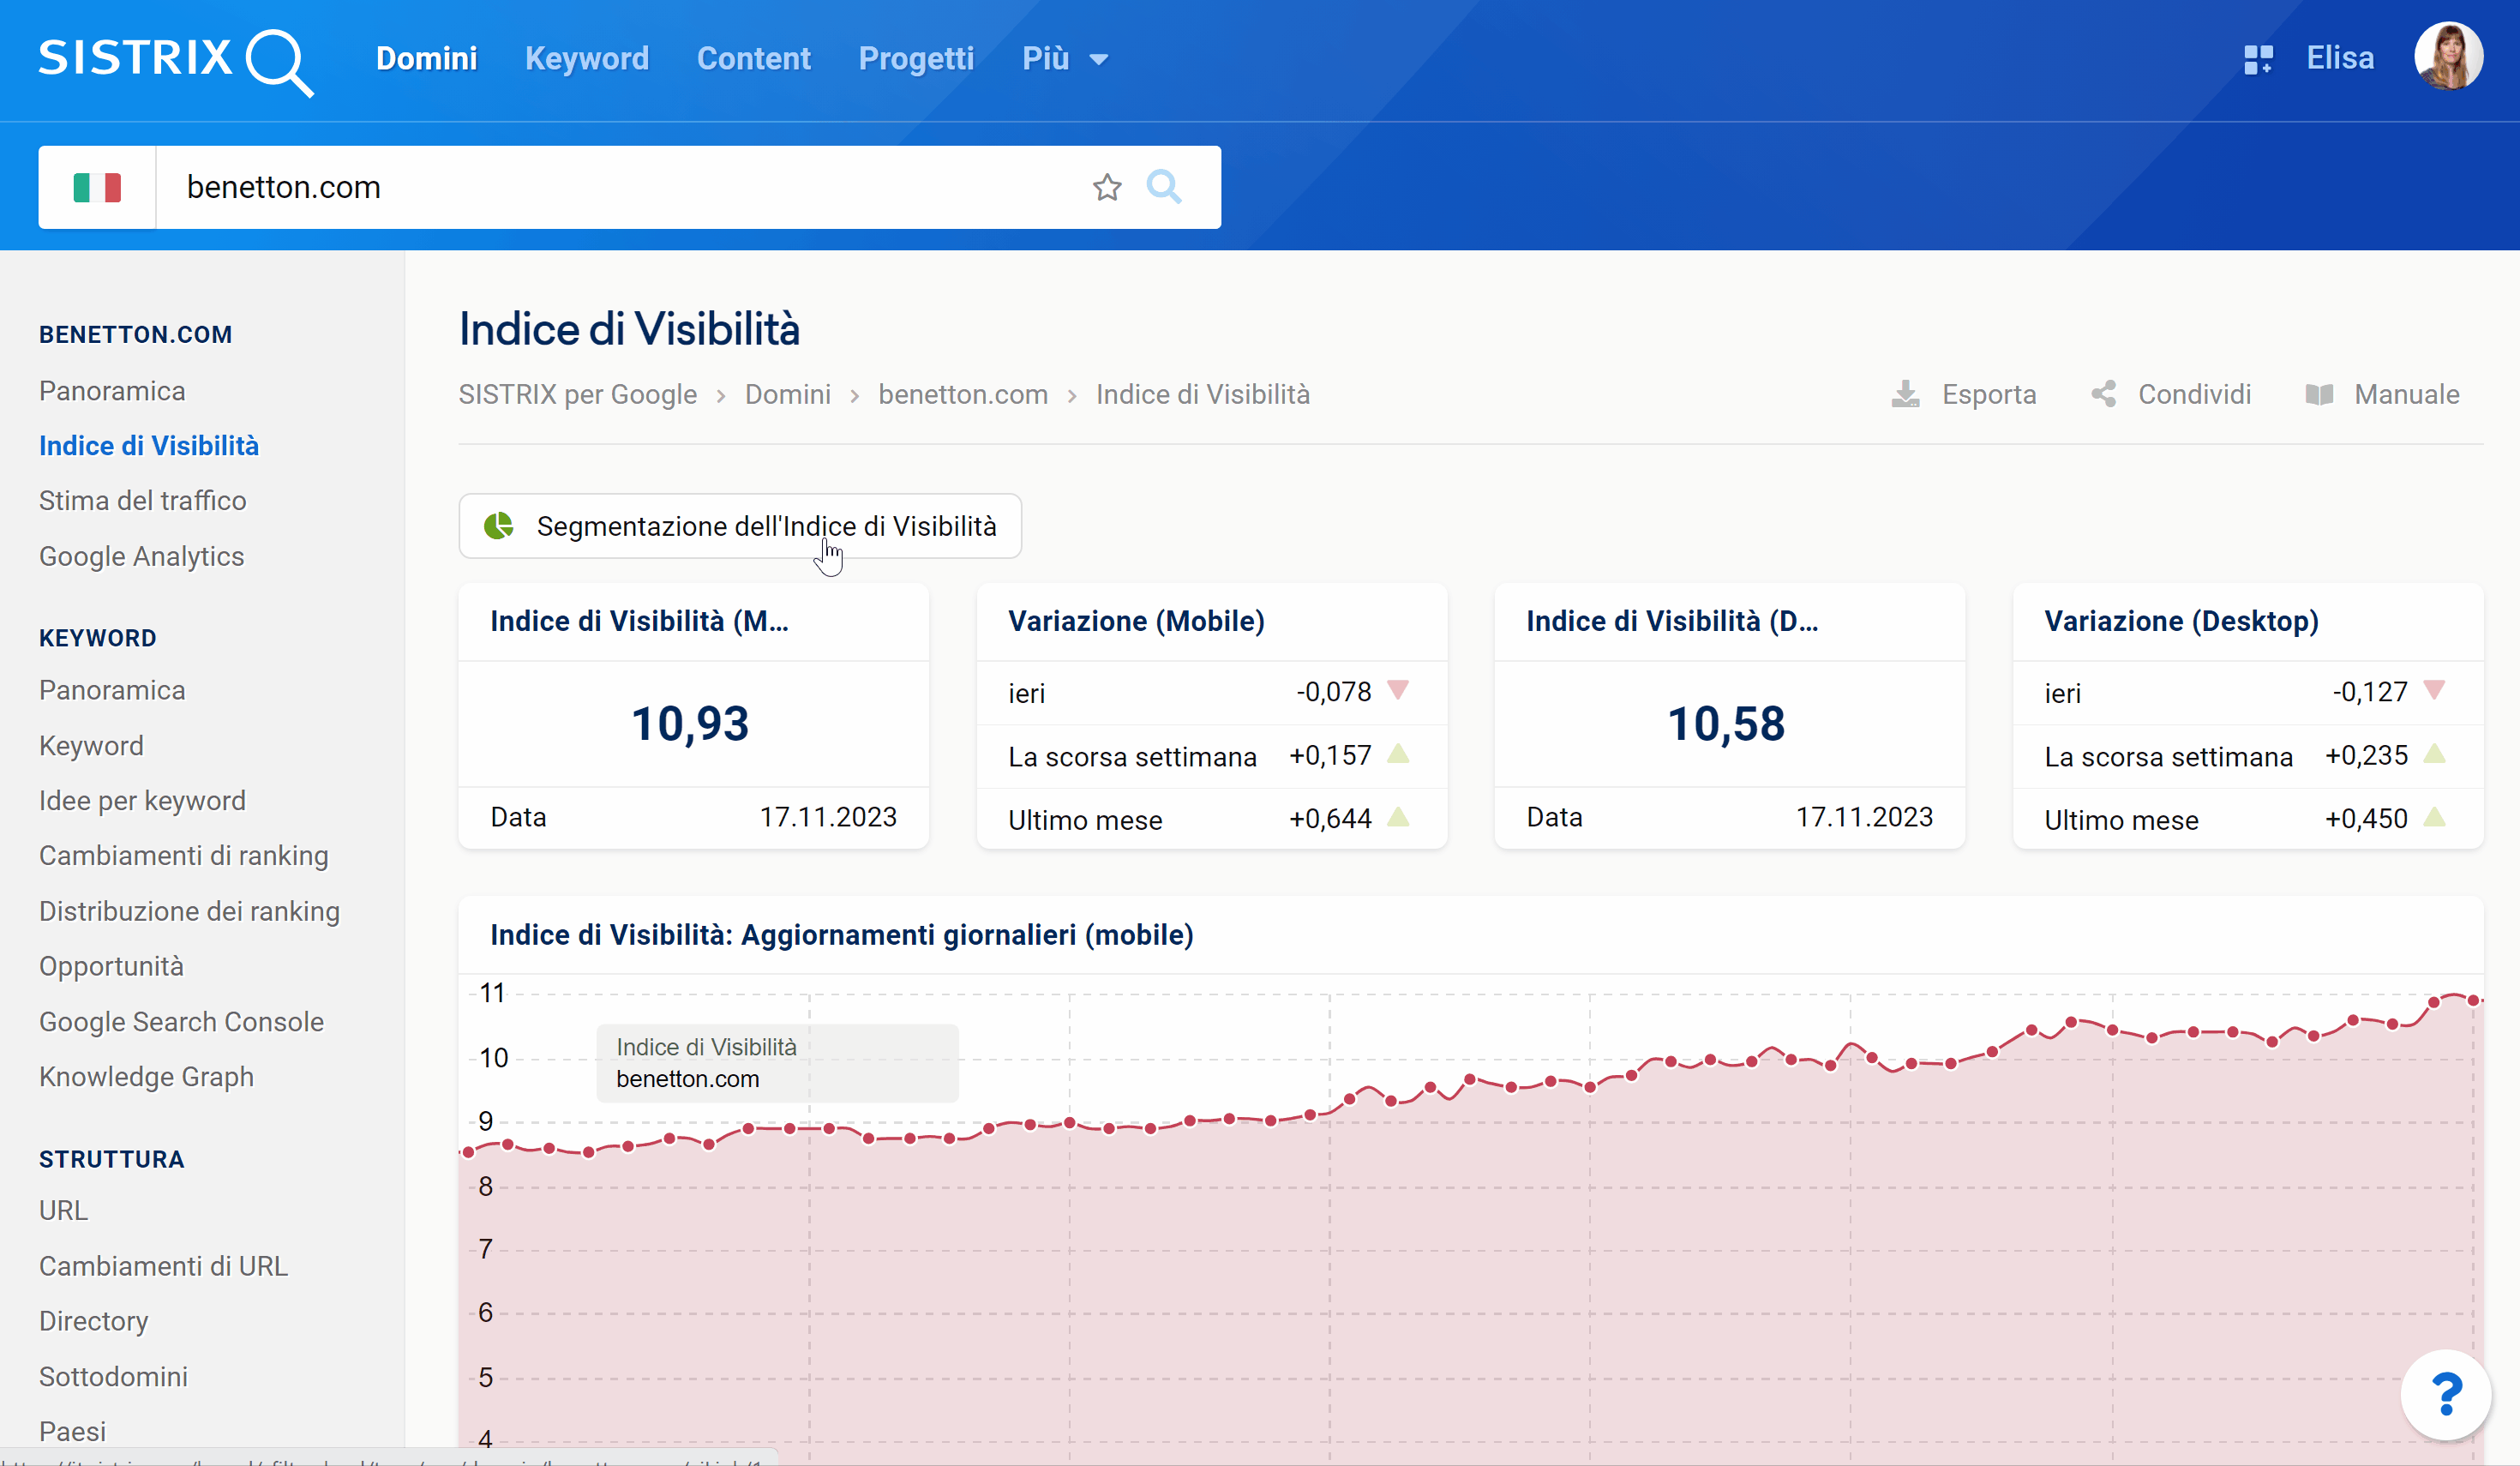Click the star/bookmark icon next to search bar
The height and width of the screenshot is (1466, 2520).
(1107, 187)
